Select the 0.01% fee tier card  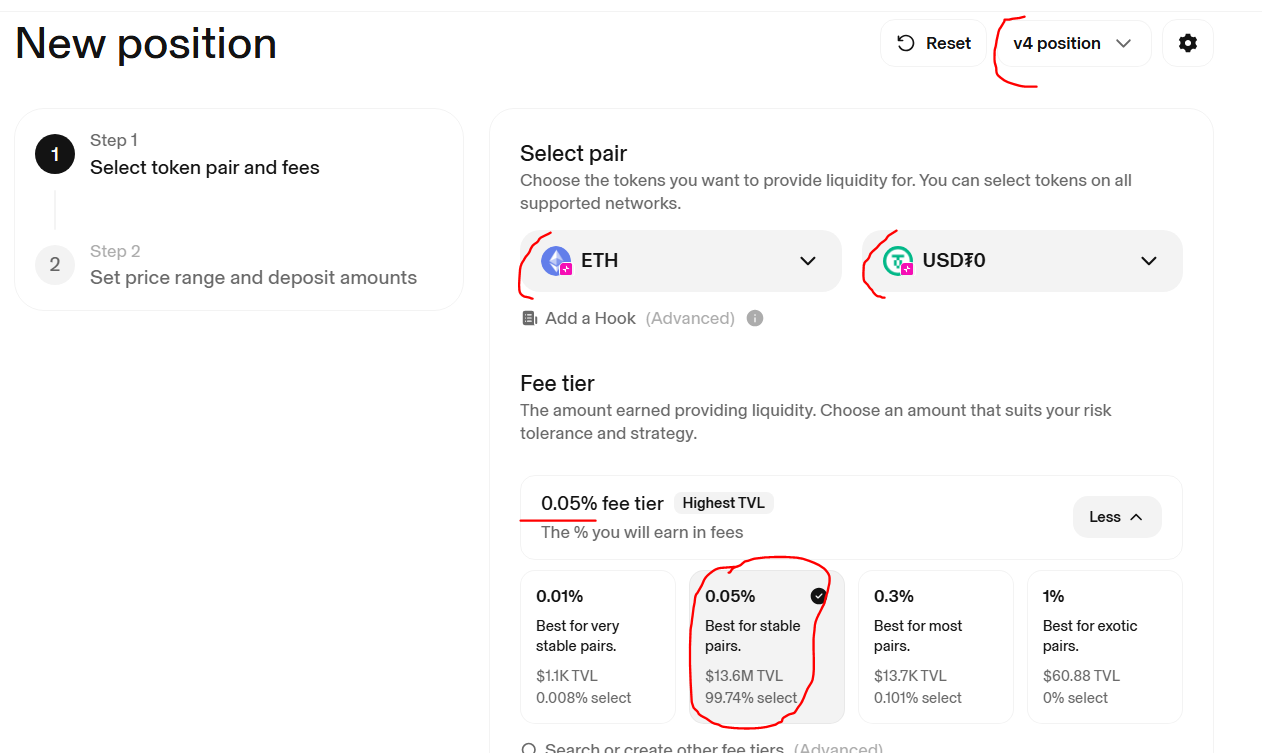[x=598, y=646]
